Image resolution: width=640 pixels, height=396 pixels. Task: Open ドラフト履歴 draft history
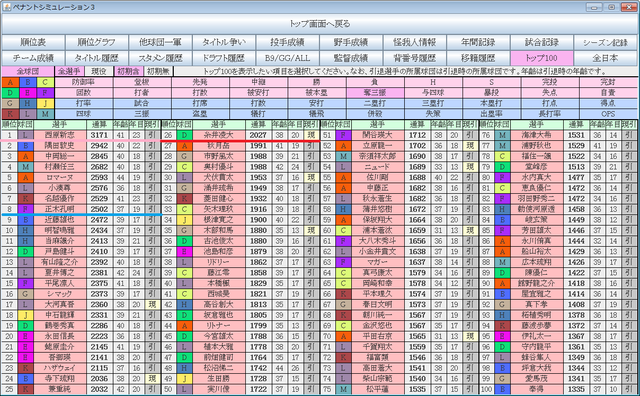[224, 58]
